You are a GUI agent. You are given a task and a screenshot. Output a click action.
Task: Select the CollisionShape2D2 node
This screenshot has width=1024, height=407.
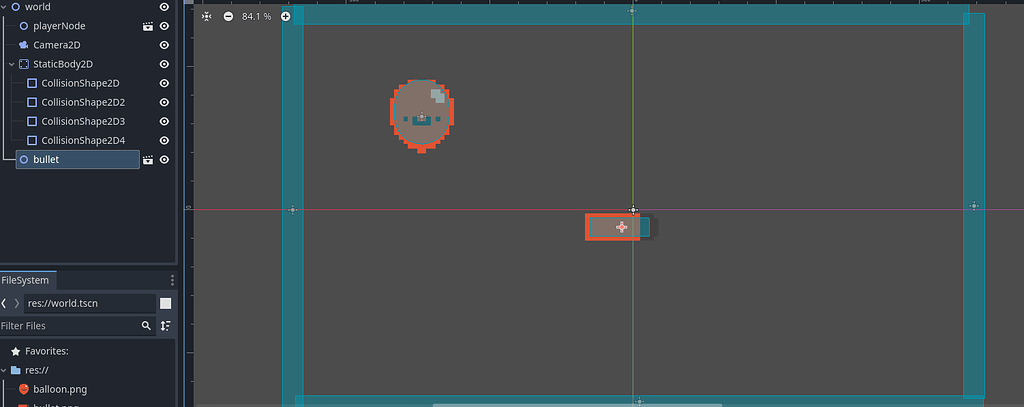83,103
